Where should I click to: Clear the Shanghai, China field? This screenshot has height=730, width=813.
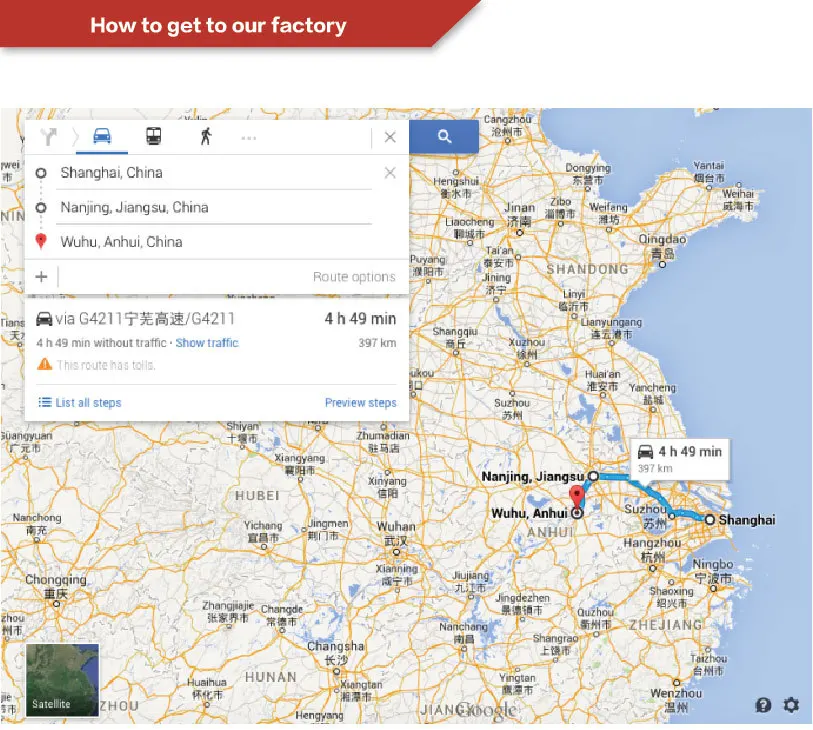(390, 173)
